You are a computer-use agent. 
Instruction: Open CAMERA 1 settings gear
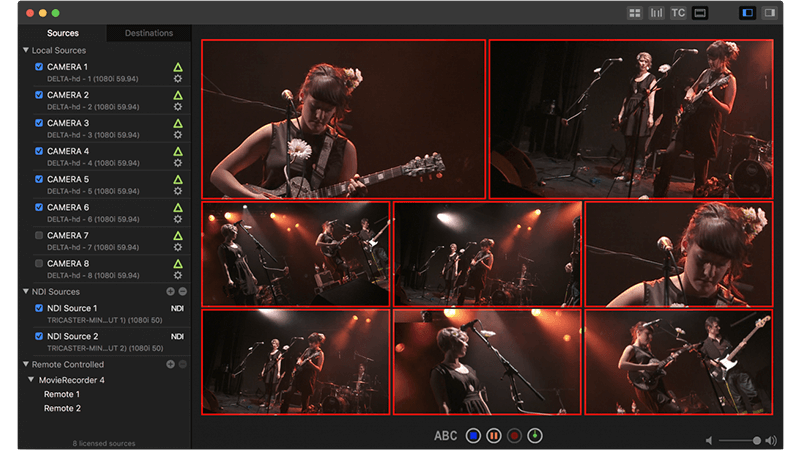point(178,78)
